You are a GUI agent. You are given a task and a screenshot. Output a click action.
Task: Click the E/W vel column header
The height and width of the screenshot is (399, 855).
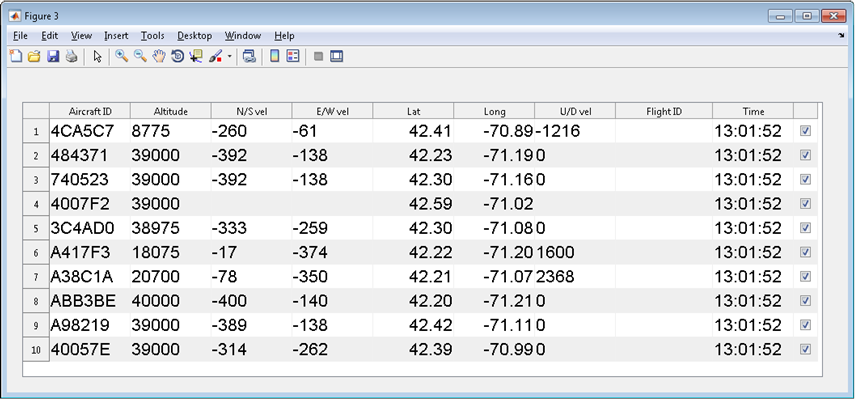point(333,111)
